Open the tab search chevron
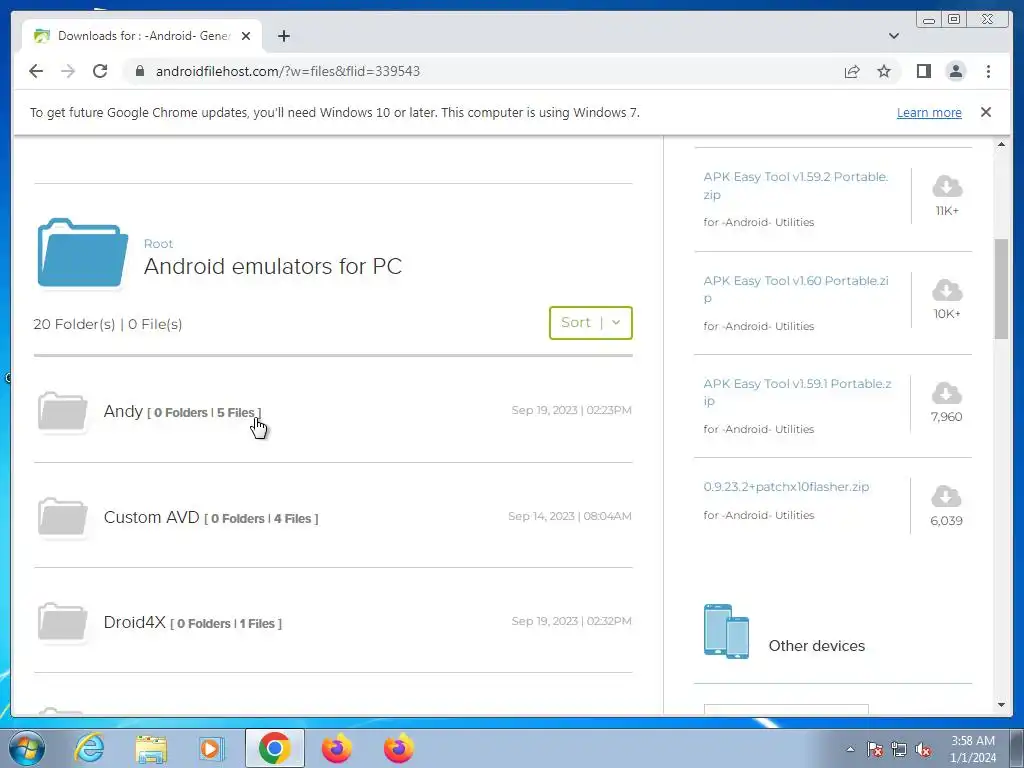The height and width of the screenshot is (768, 1024). click(894, 36)
